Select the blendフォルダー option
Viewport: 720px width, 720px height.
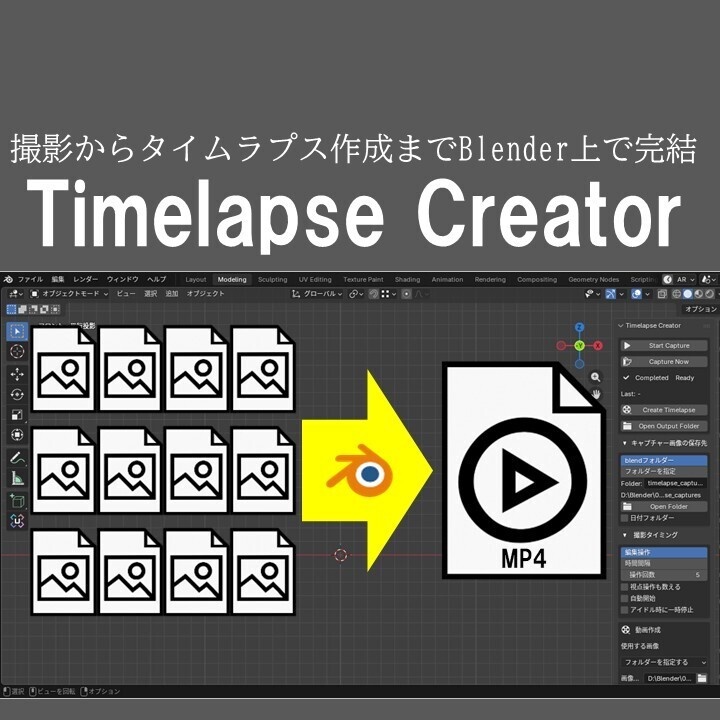tap(664, 460)
